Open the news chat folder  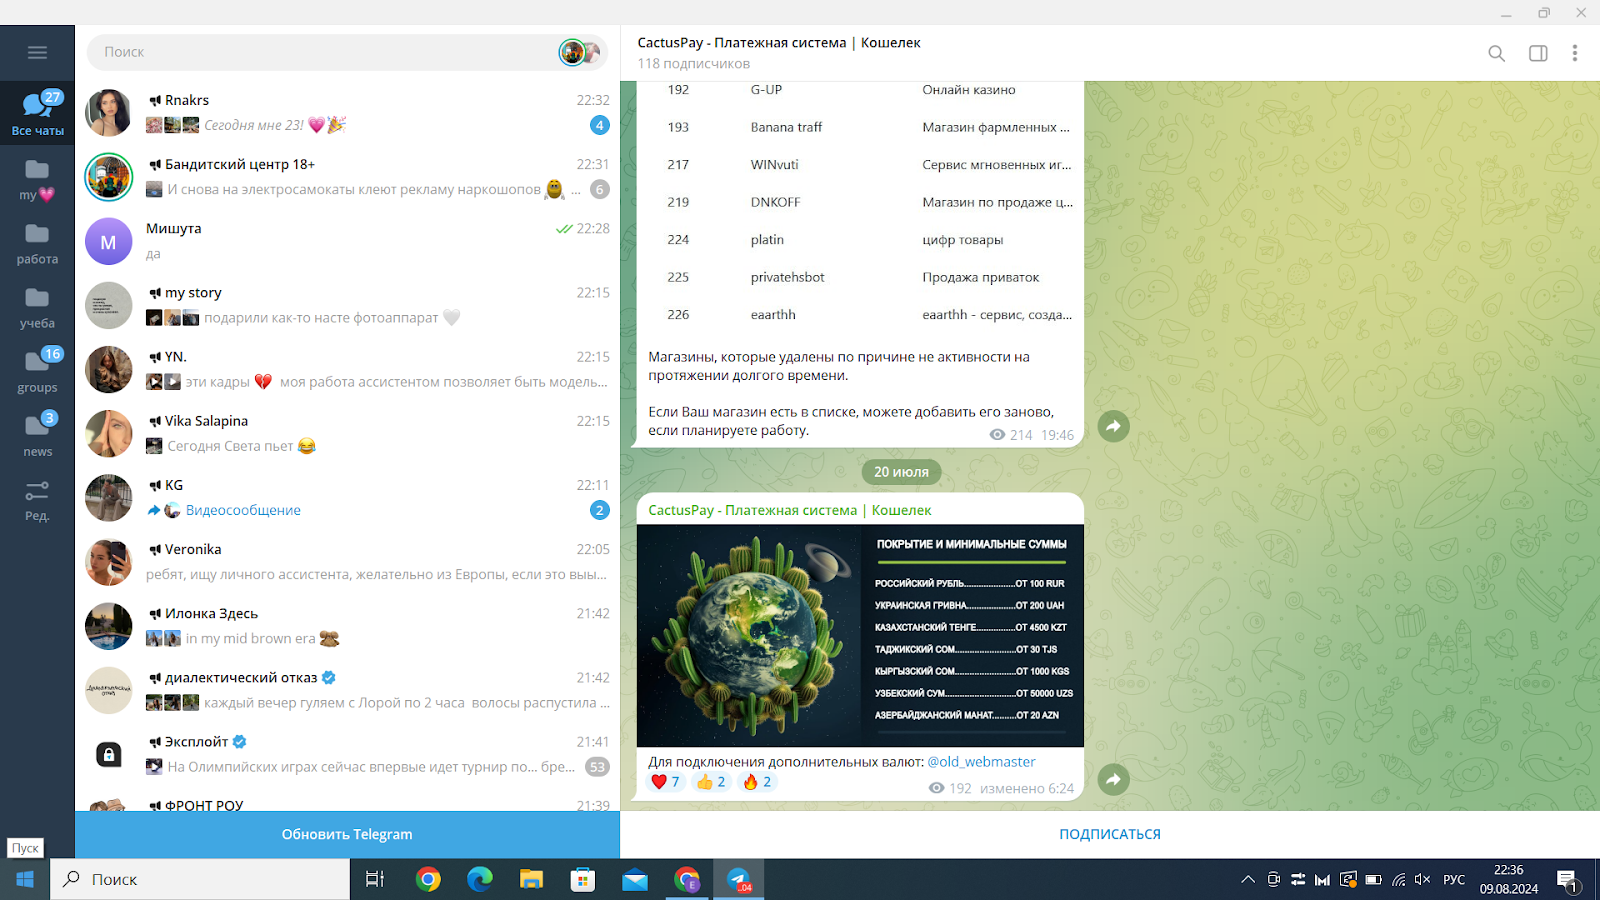coord(37,435)
